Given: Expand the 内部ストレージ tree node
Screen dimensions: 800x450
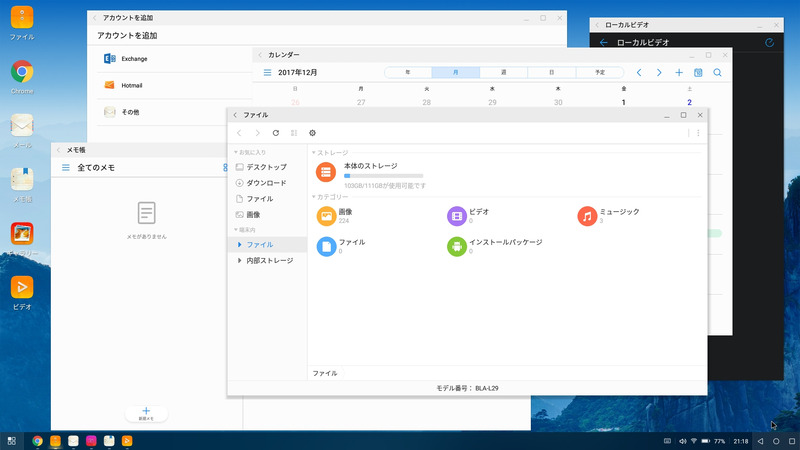Looking at the screenshot, I should 240,261.
